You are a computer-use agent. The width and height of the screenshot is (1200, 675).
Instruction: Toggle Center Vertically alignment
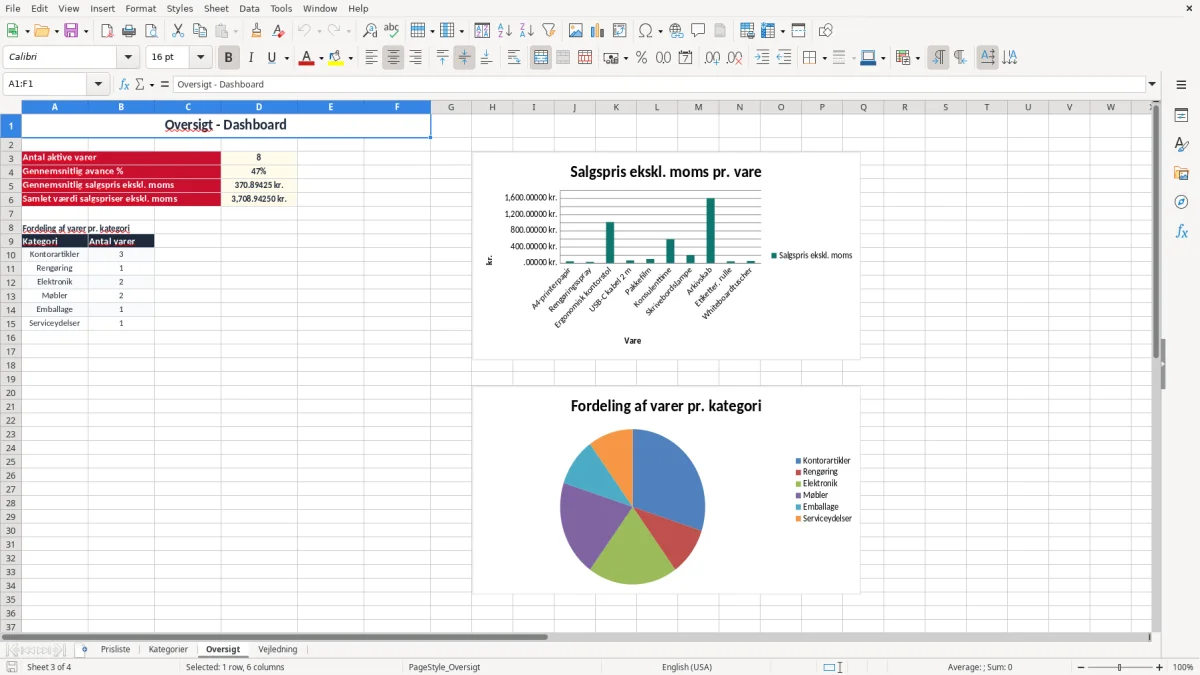pyautogui.click(x=464, y=58)
